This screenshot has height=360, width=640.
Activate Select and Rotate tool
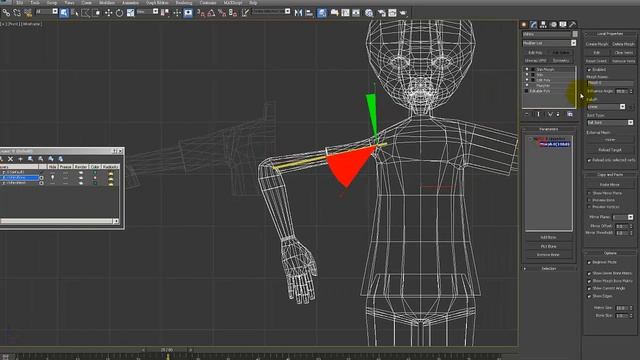coord(119,13)
